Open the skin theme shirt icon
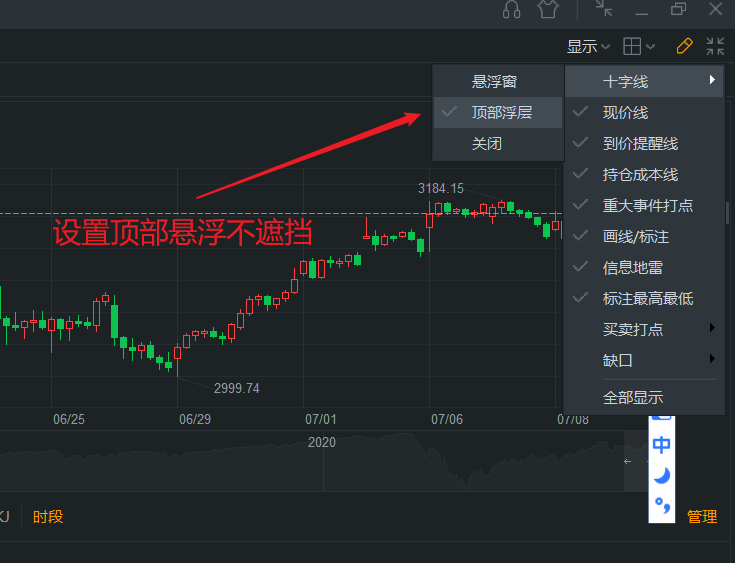The width and height of the screenshot is (735, 563). [x=548, y=9]
